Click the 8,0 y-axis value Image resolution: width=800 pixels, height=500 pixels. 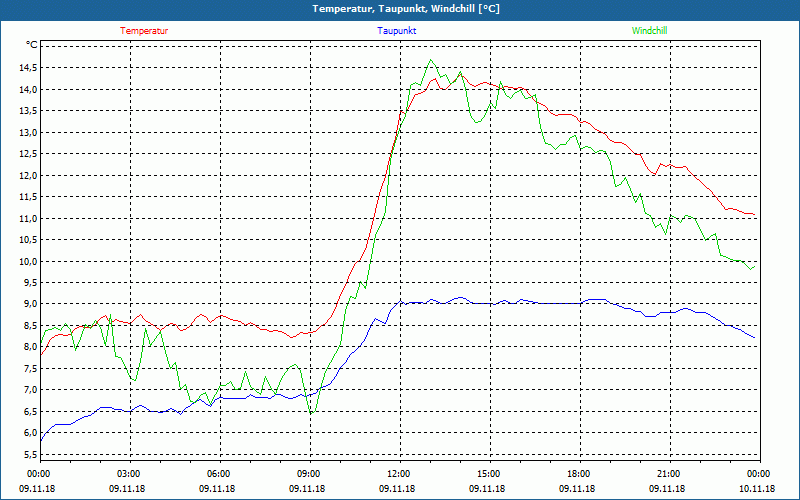(x=31, y=347)
